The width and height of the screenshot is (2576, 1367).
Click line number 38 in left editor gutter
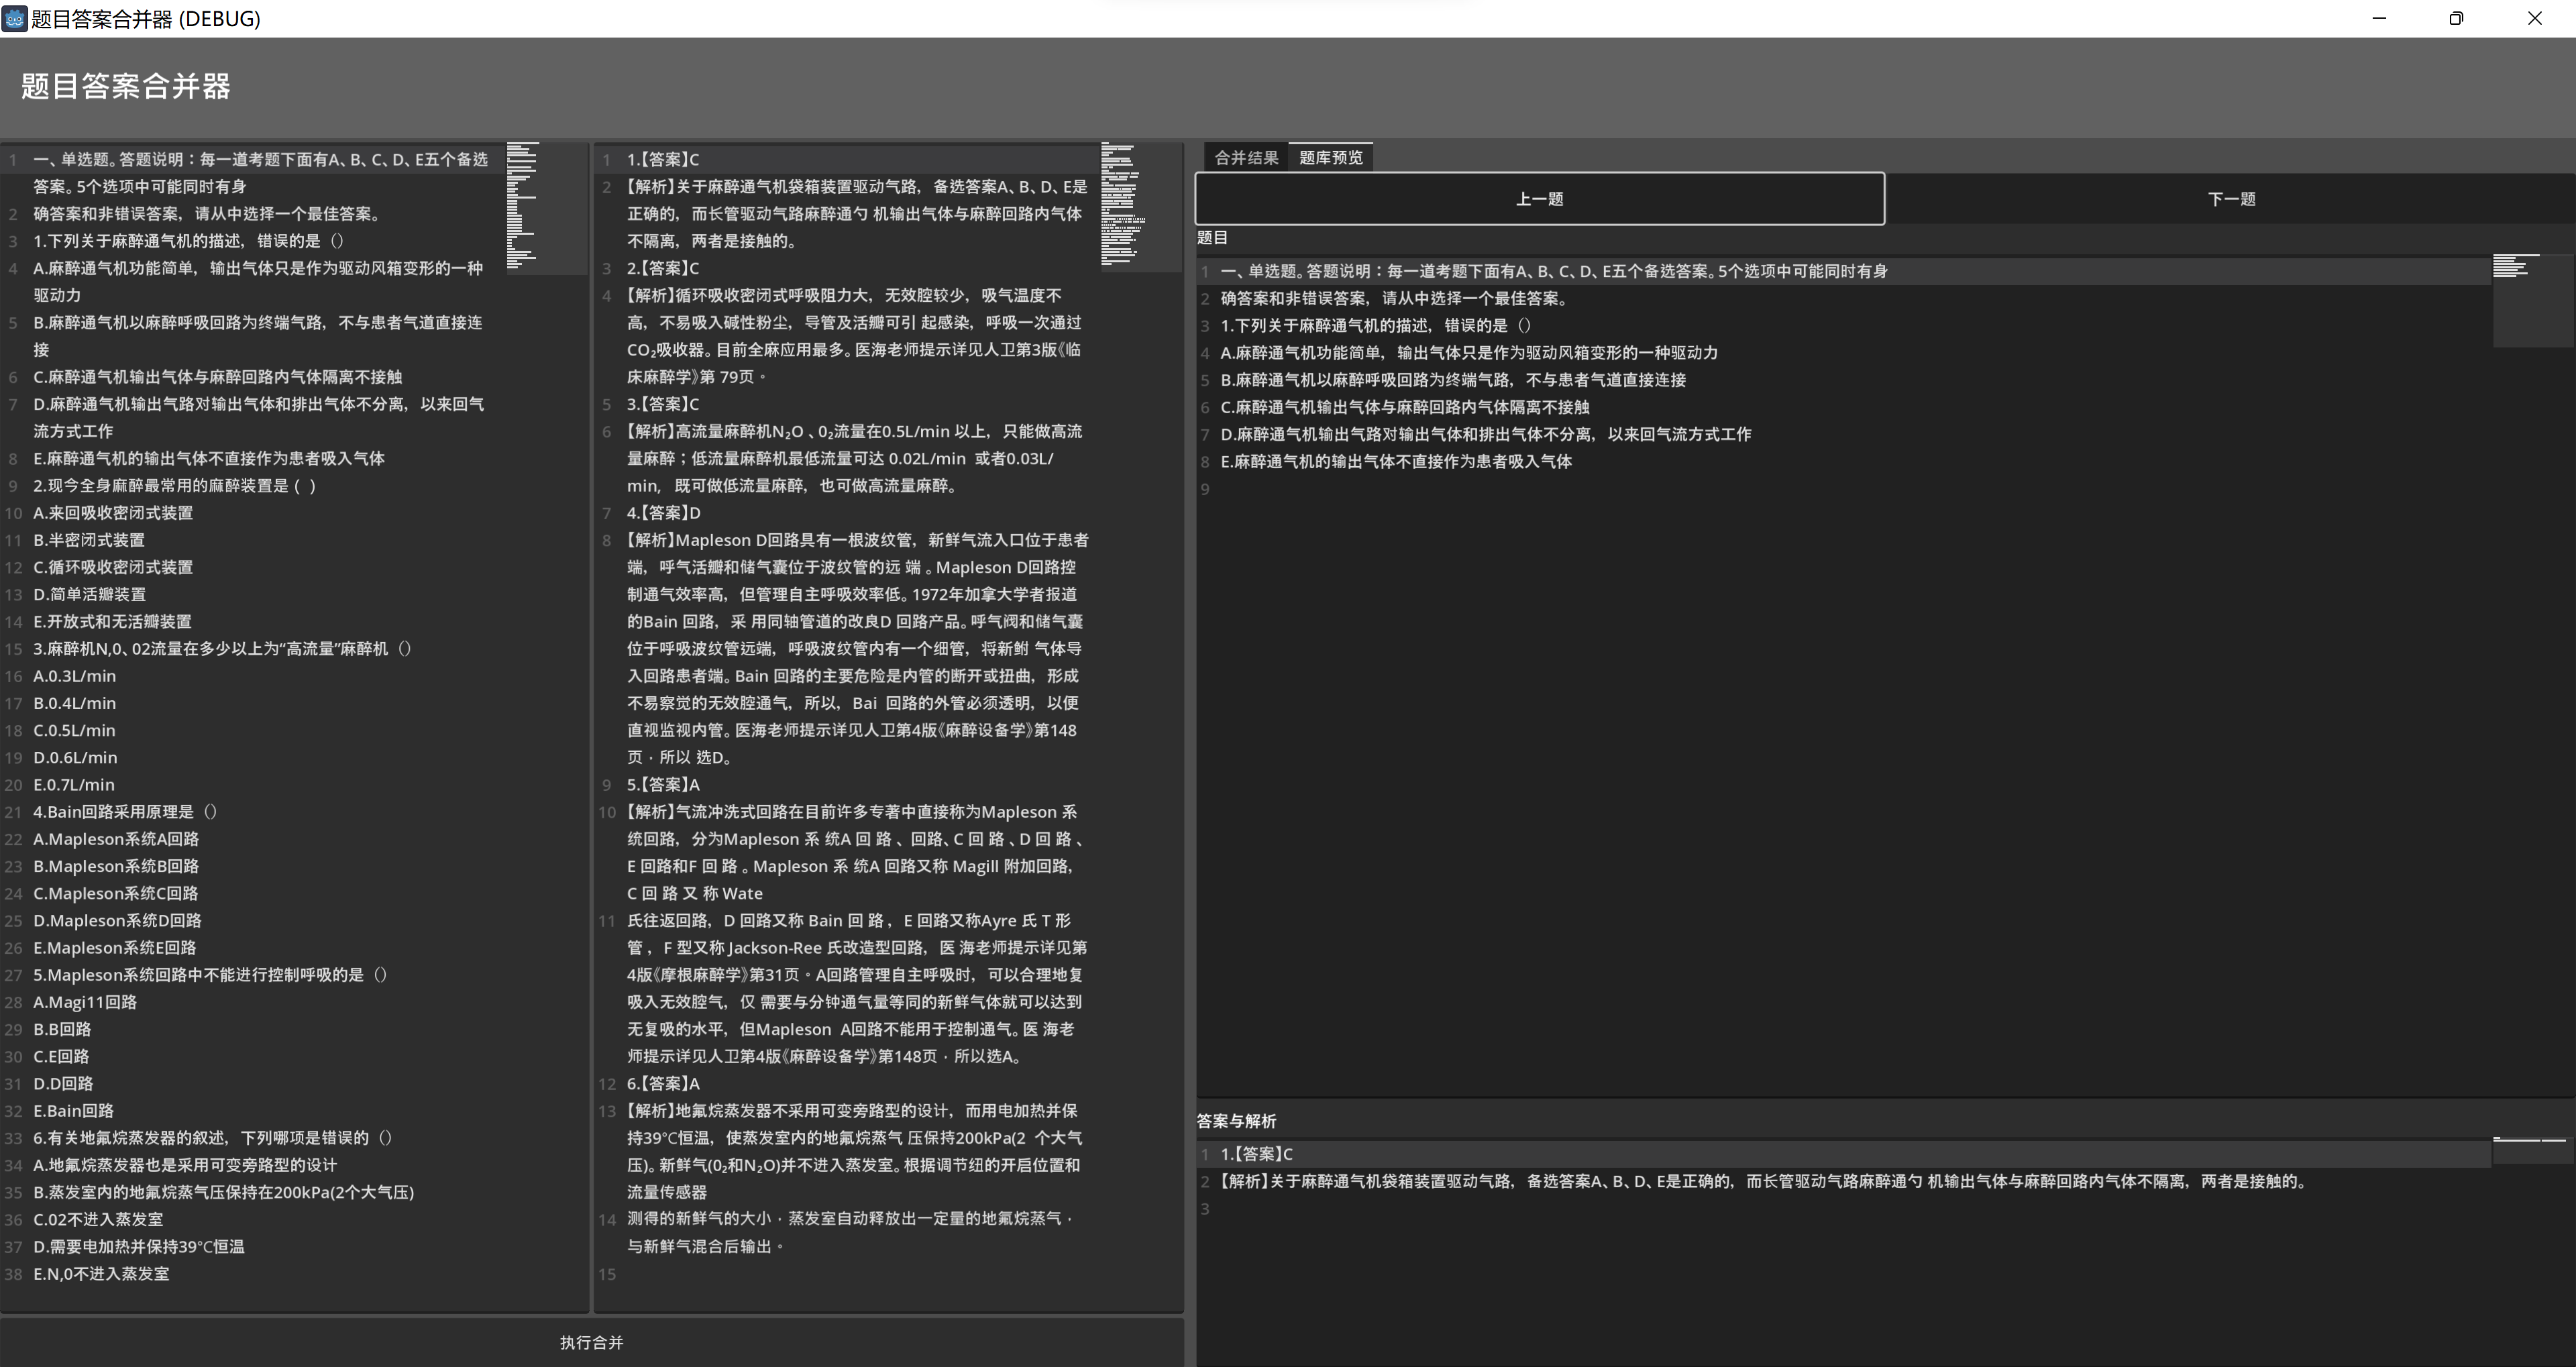[x=14, y=1274]
